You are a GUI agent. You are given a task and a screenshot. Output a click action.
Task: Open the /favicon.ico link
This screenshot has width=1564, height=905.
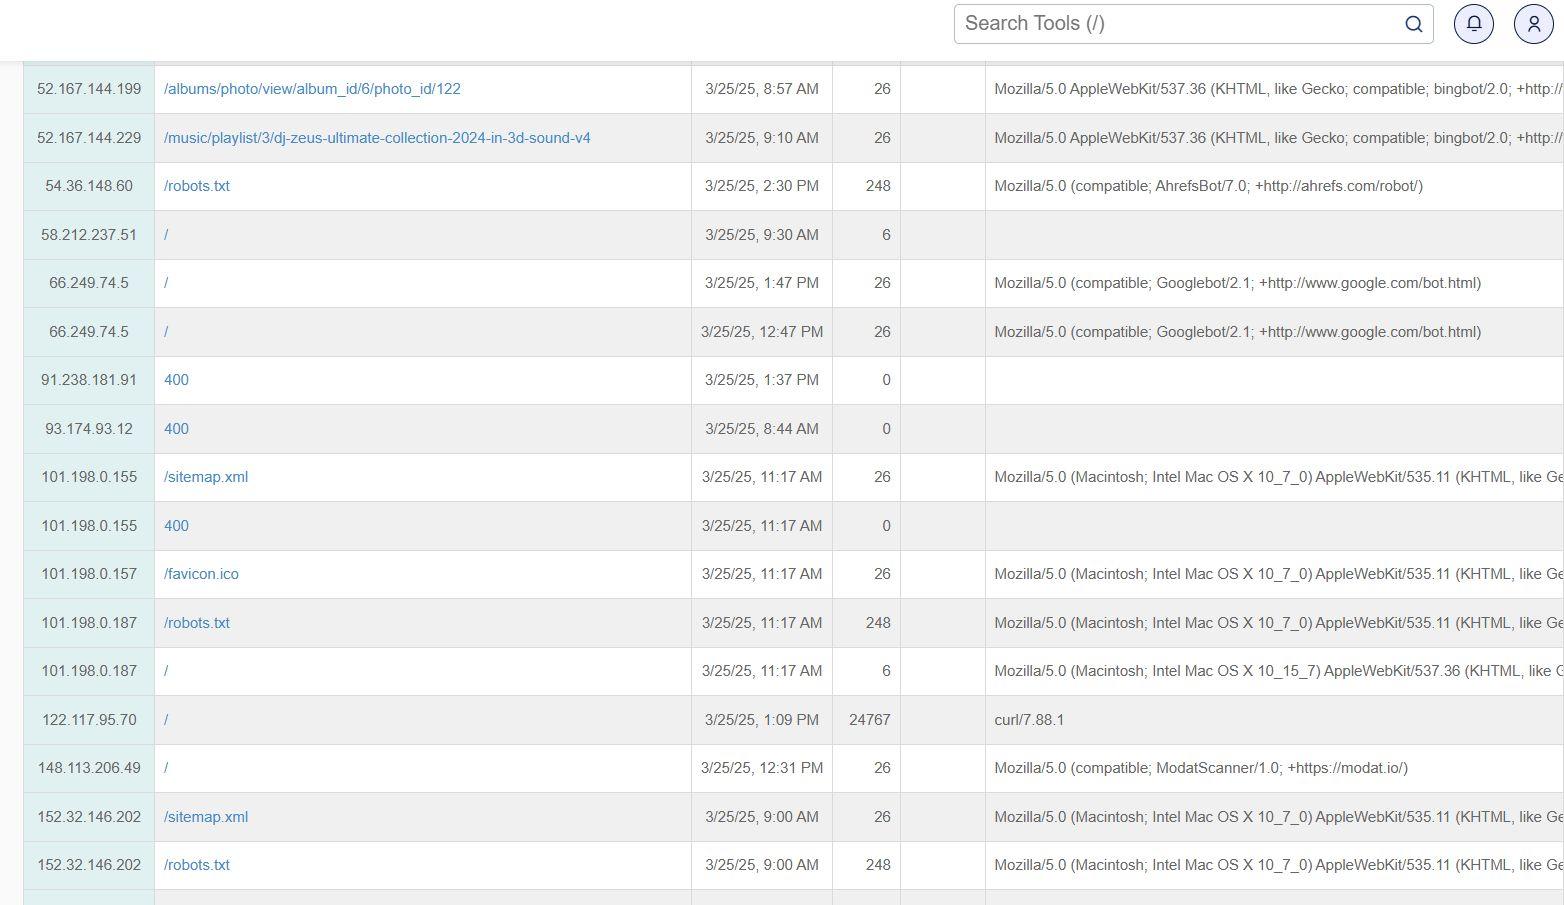click(201, 574)
